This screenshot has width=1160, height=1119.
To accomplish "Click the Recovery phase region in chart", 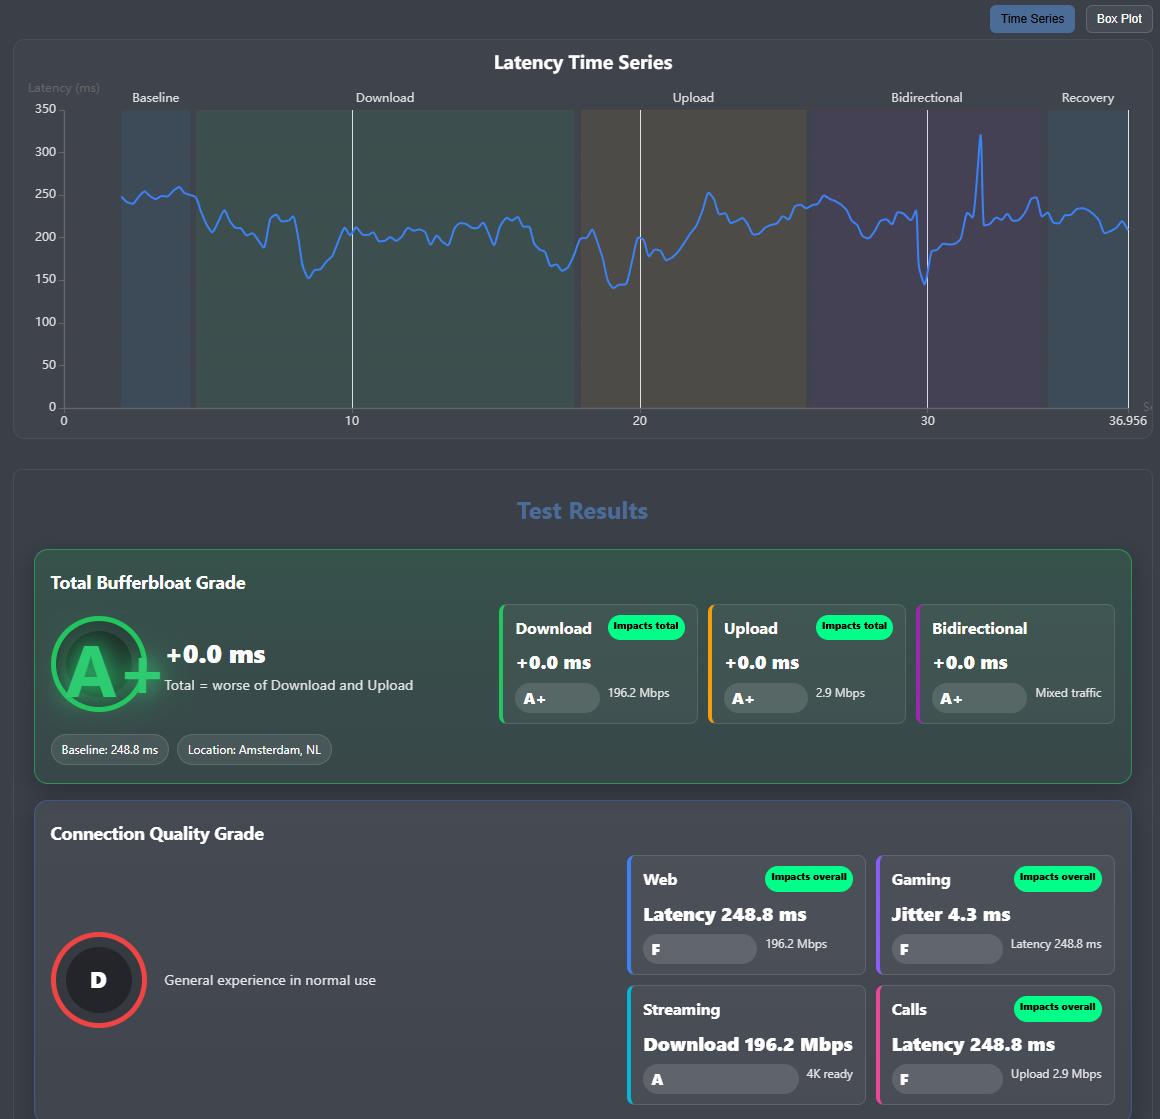I will (x=1088, y=259).
